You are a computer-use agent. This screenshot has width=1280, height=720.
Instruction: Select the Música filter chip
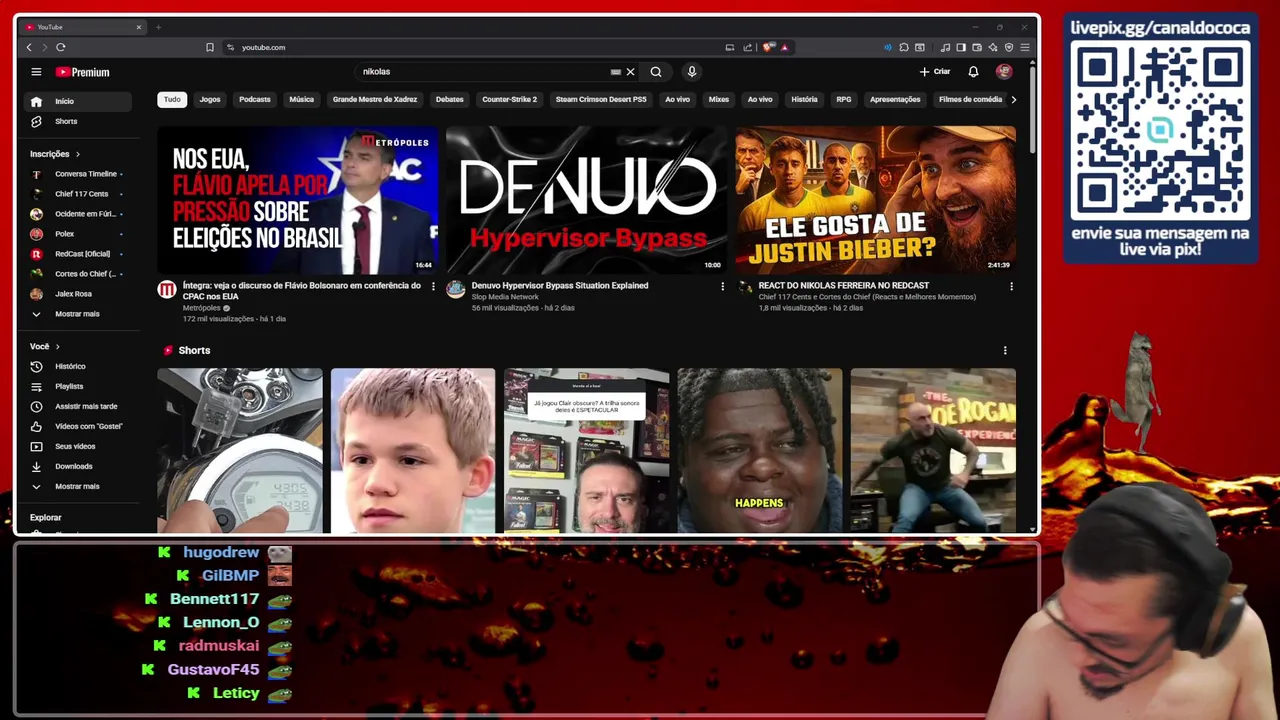click(302, 99)
